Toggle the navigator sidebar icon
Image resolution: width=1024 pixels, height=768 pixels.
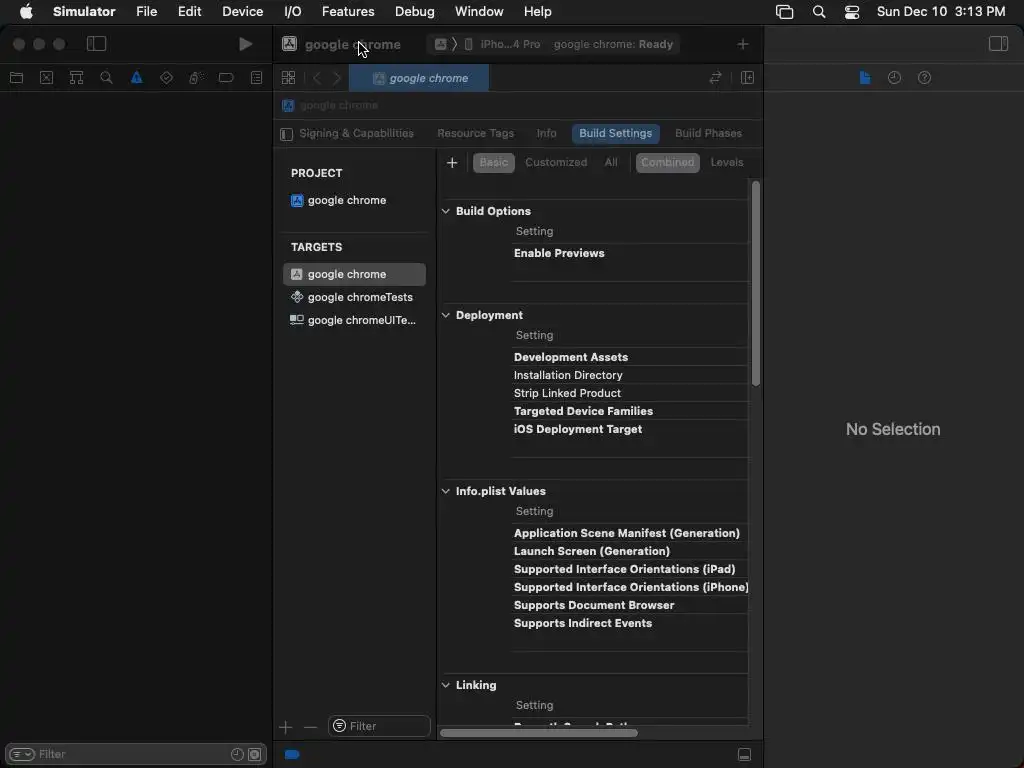click(97, 44)
